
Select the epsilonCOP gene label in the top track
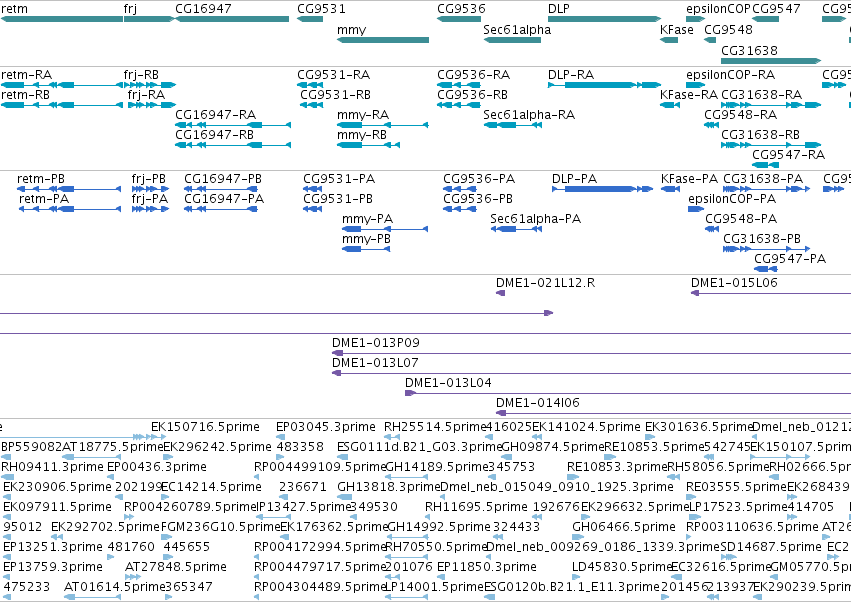[x=718, y=9]
